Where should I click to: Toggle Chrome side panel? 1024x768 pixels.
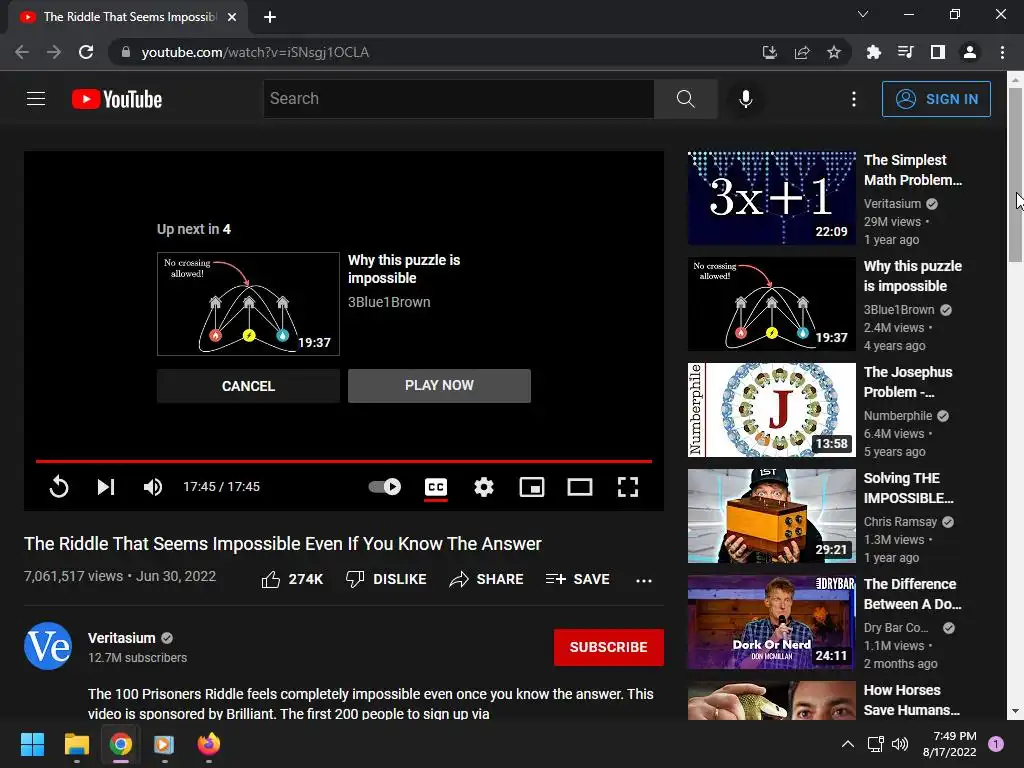point(938,52)
